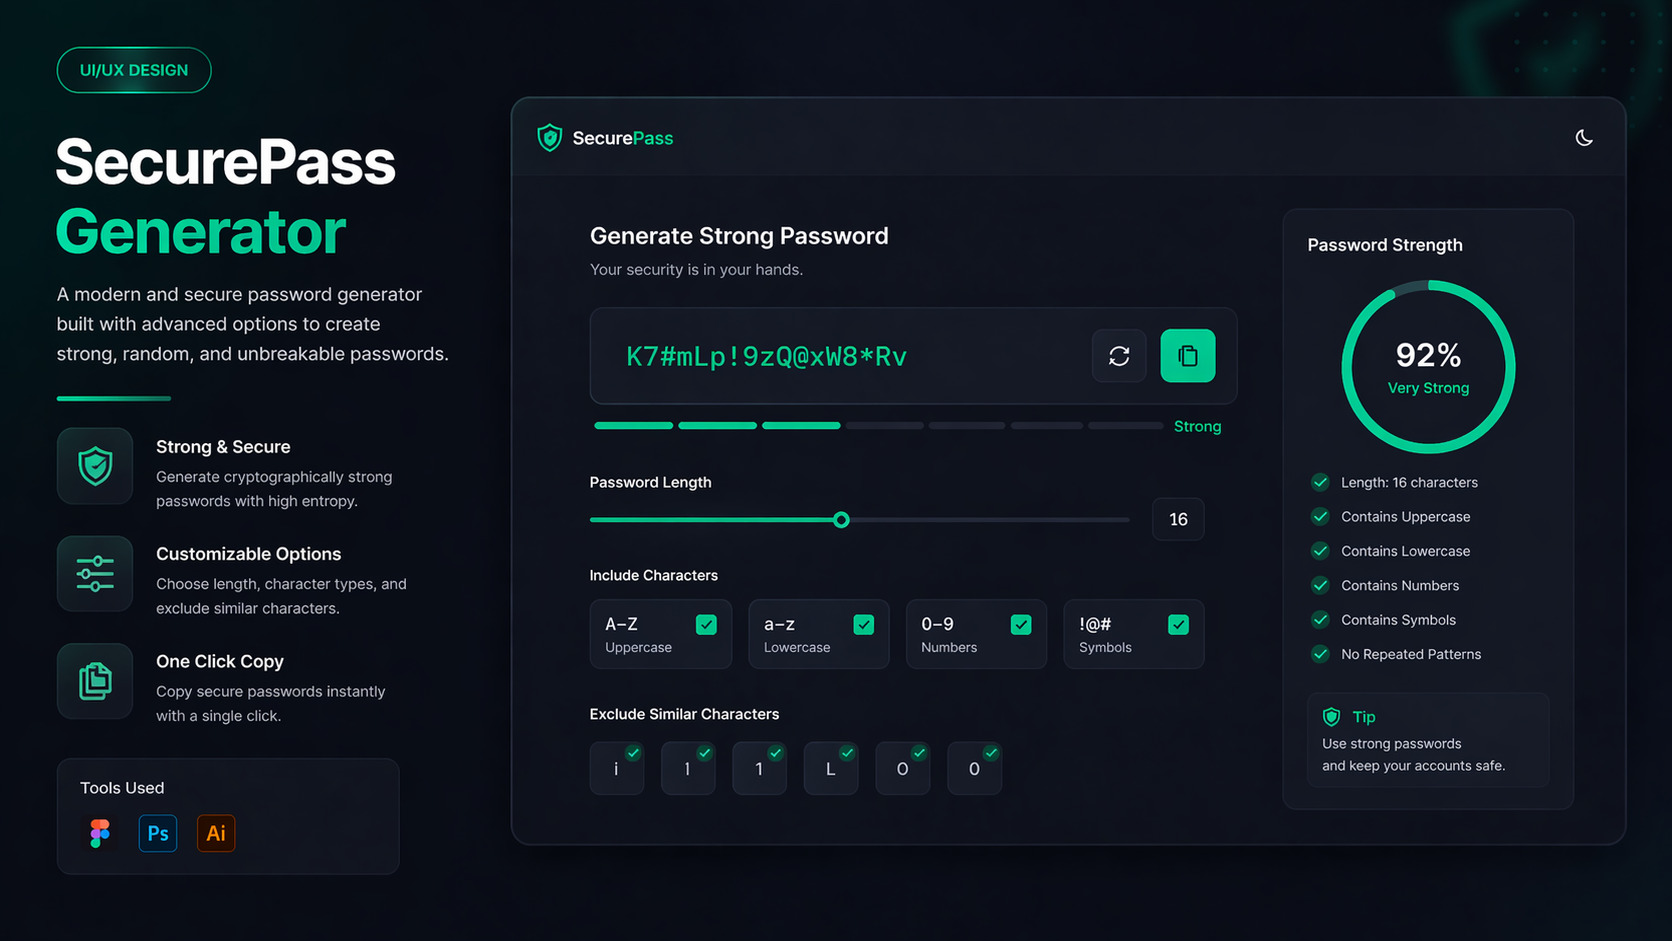Toggle excluding the uppercase L character
Viewport: 1672px width, 941px height.
831,767
